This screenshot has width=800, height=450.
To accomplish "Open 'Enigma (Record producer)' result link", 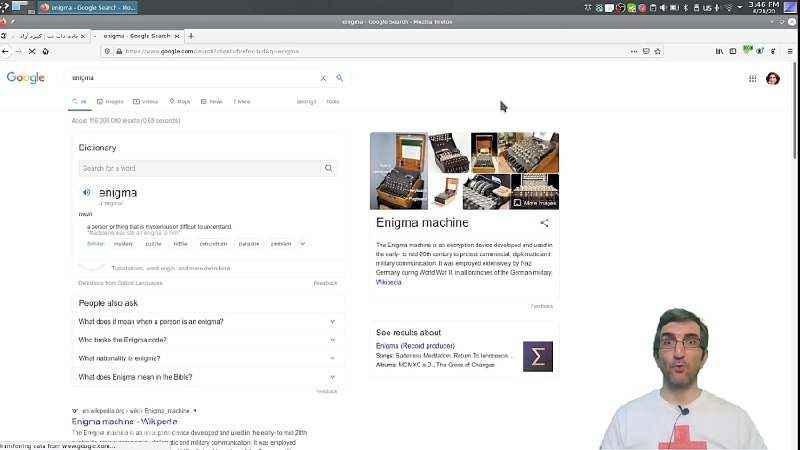I will coord(415,345).
